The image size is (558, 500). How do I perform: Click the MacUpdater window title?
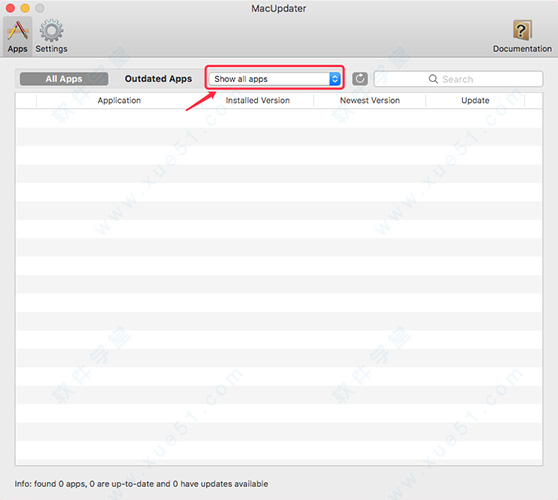(279, 9)
